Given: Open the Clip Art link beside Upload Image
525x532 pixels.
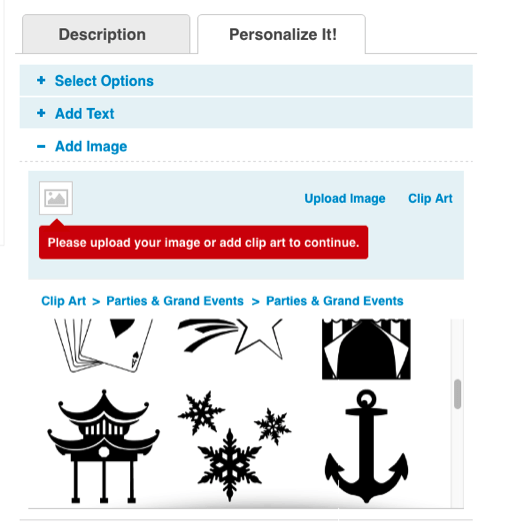Looking at the screenshot, I should click(x=430, y=198).
